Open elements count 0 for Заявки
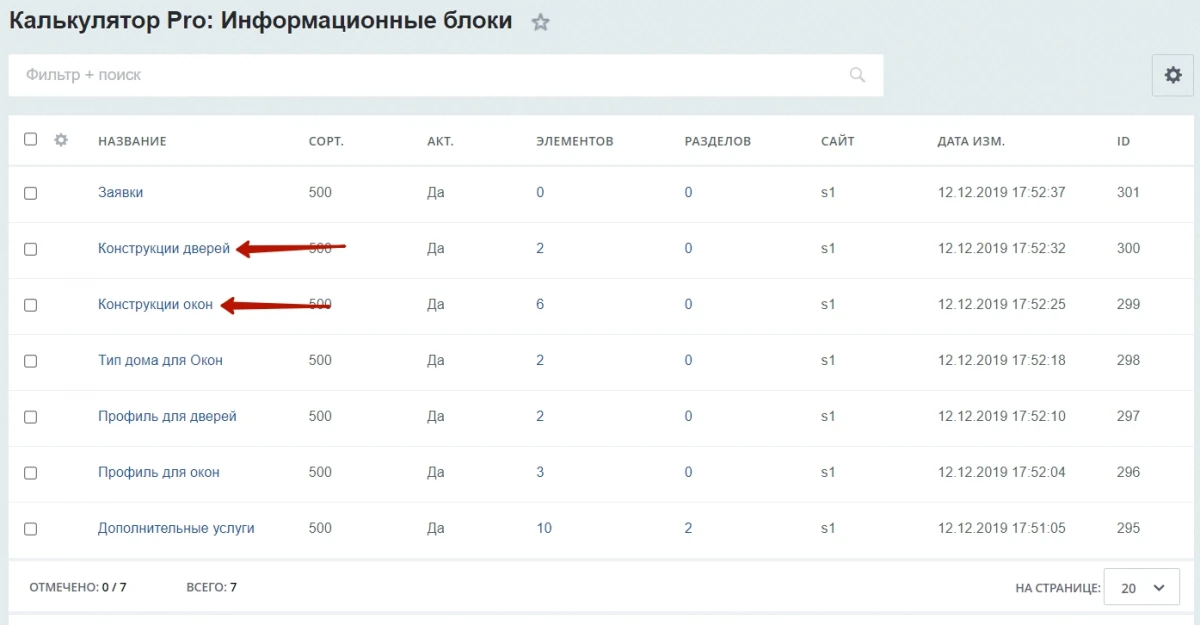Image resolution: width=1200 pixels, height=625 pixels. [x=540, y=192]
